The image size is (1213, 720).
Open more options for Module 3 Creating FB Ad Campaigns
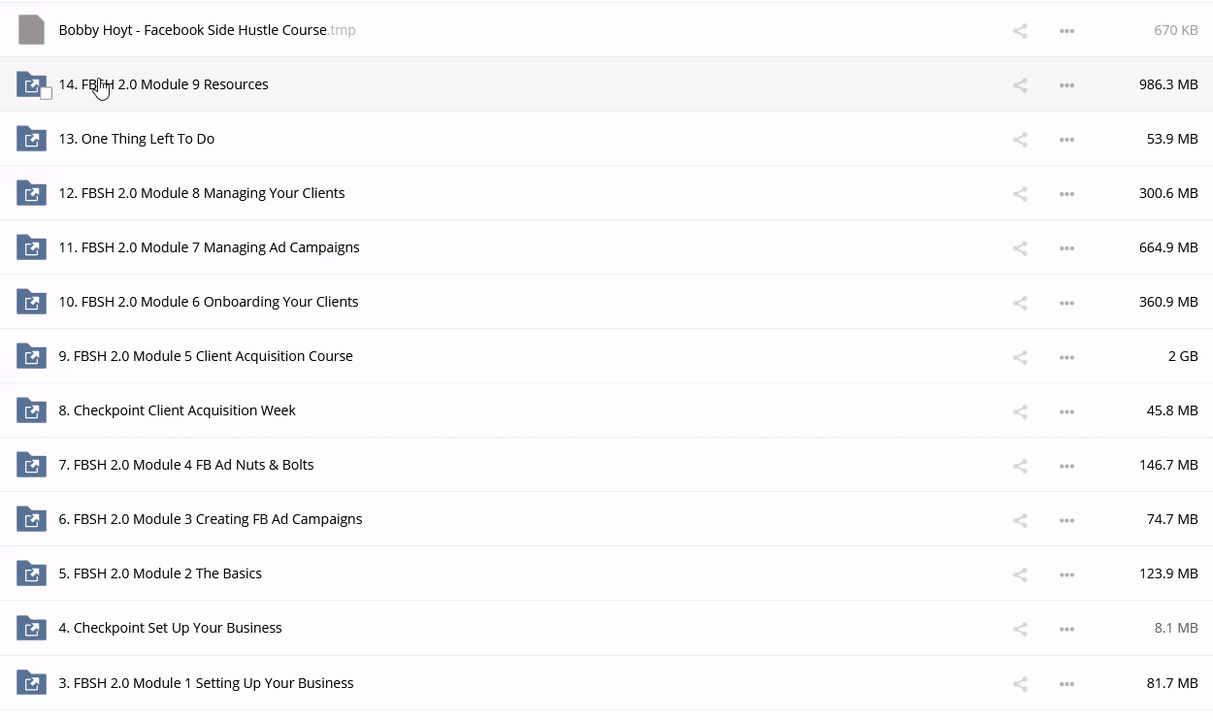[x=1067, y=520]
